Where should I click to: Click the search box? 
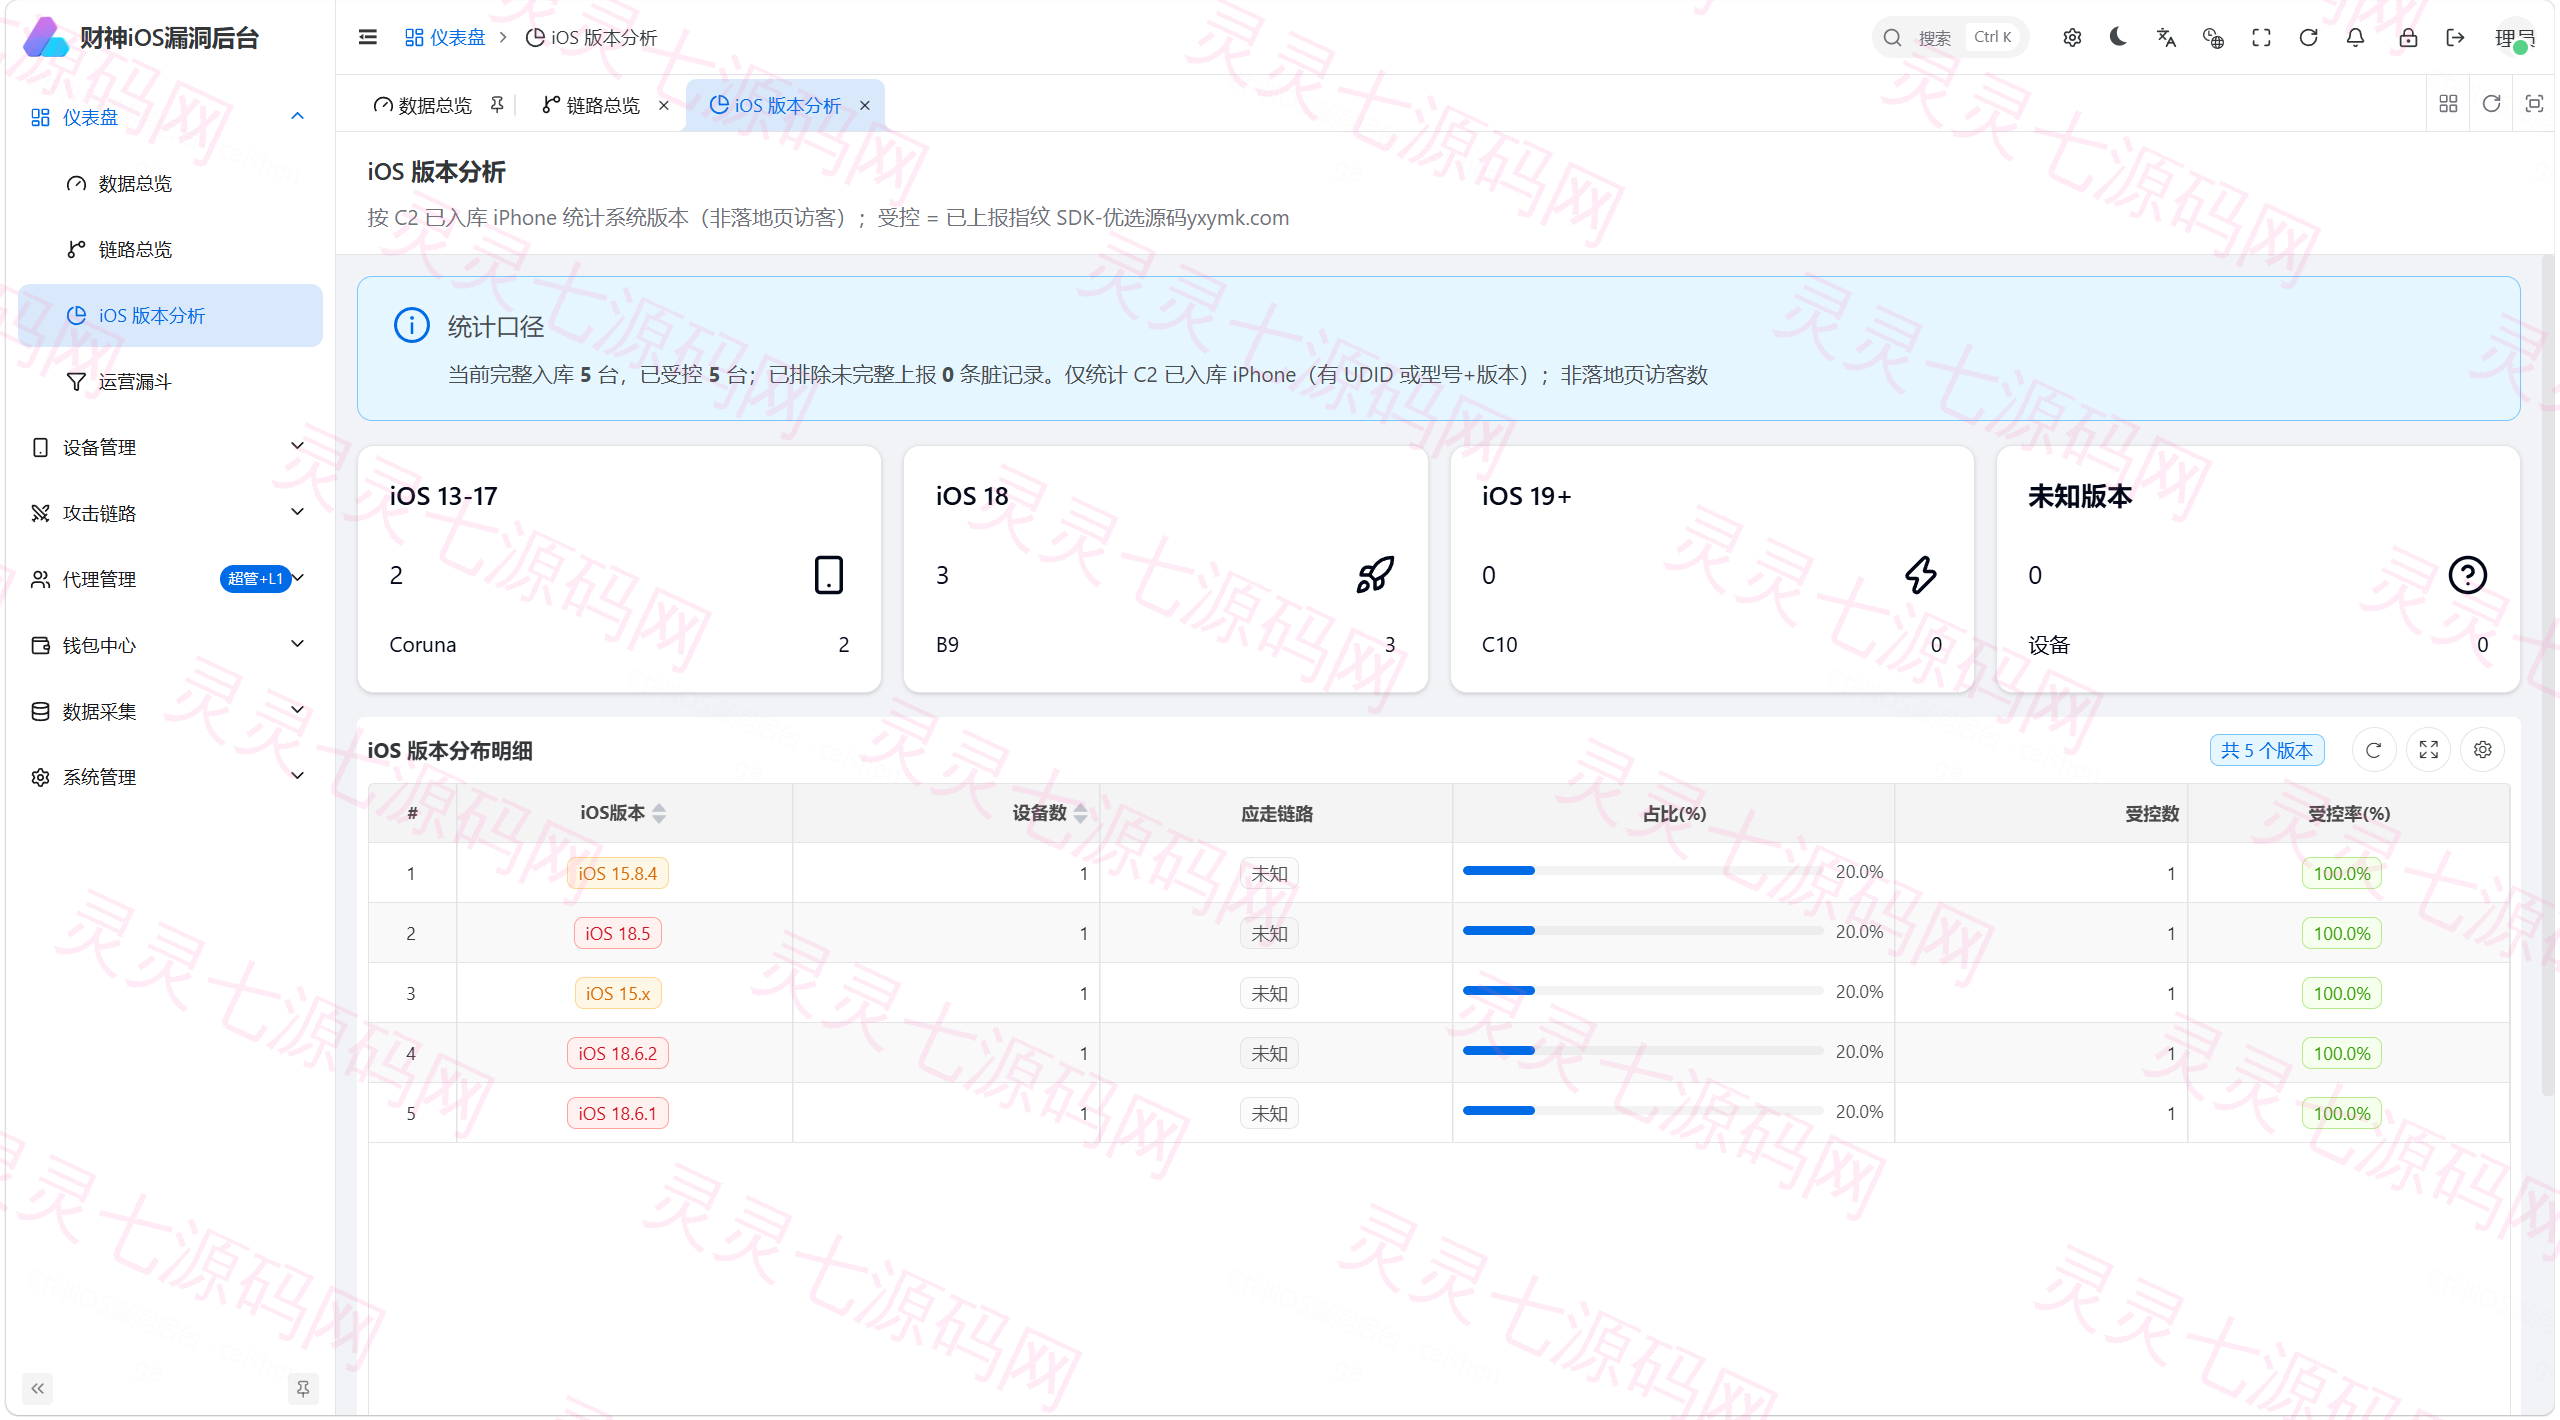tap(1950, 37)
